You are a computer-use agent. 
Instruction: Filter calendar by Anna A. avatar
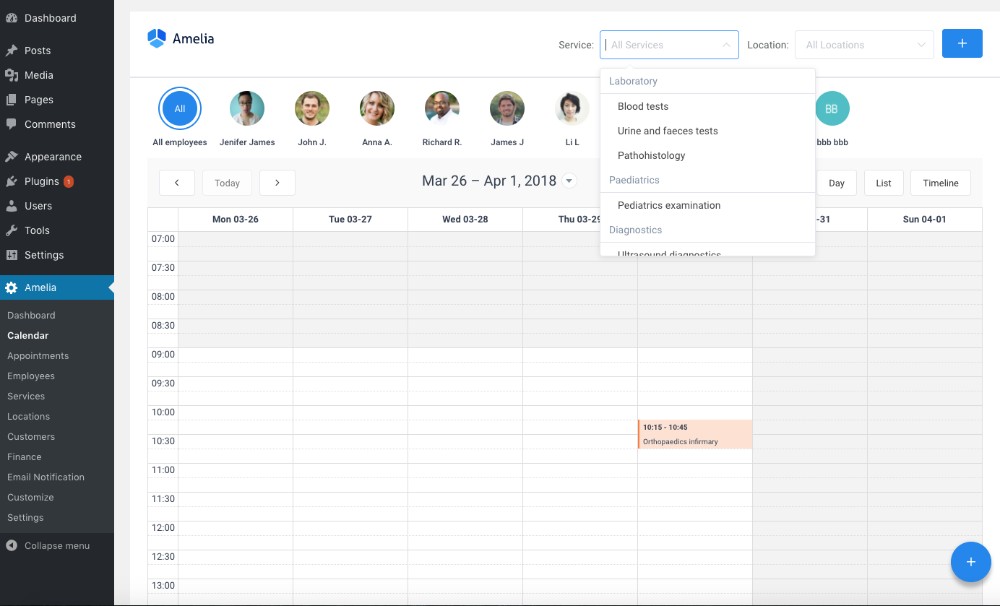click(x=377, y=109)
